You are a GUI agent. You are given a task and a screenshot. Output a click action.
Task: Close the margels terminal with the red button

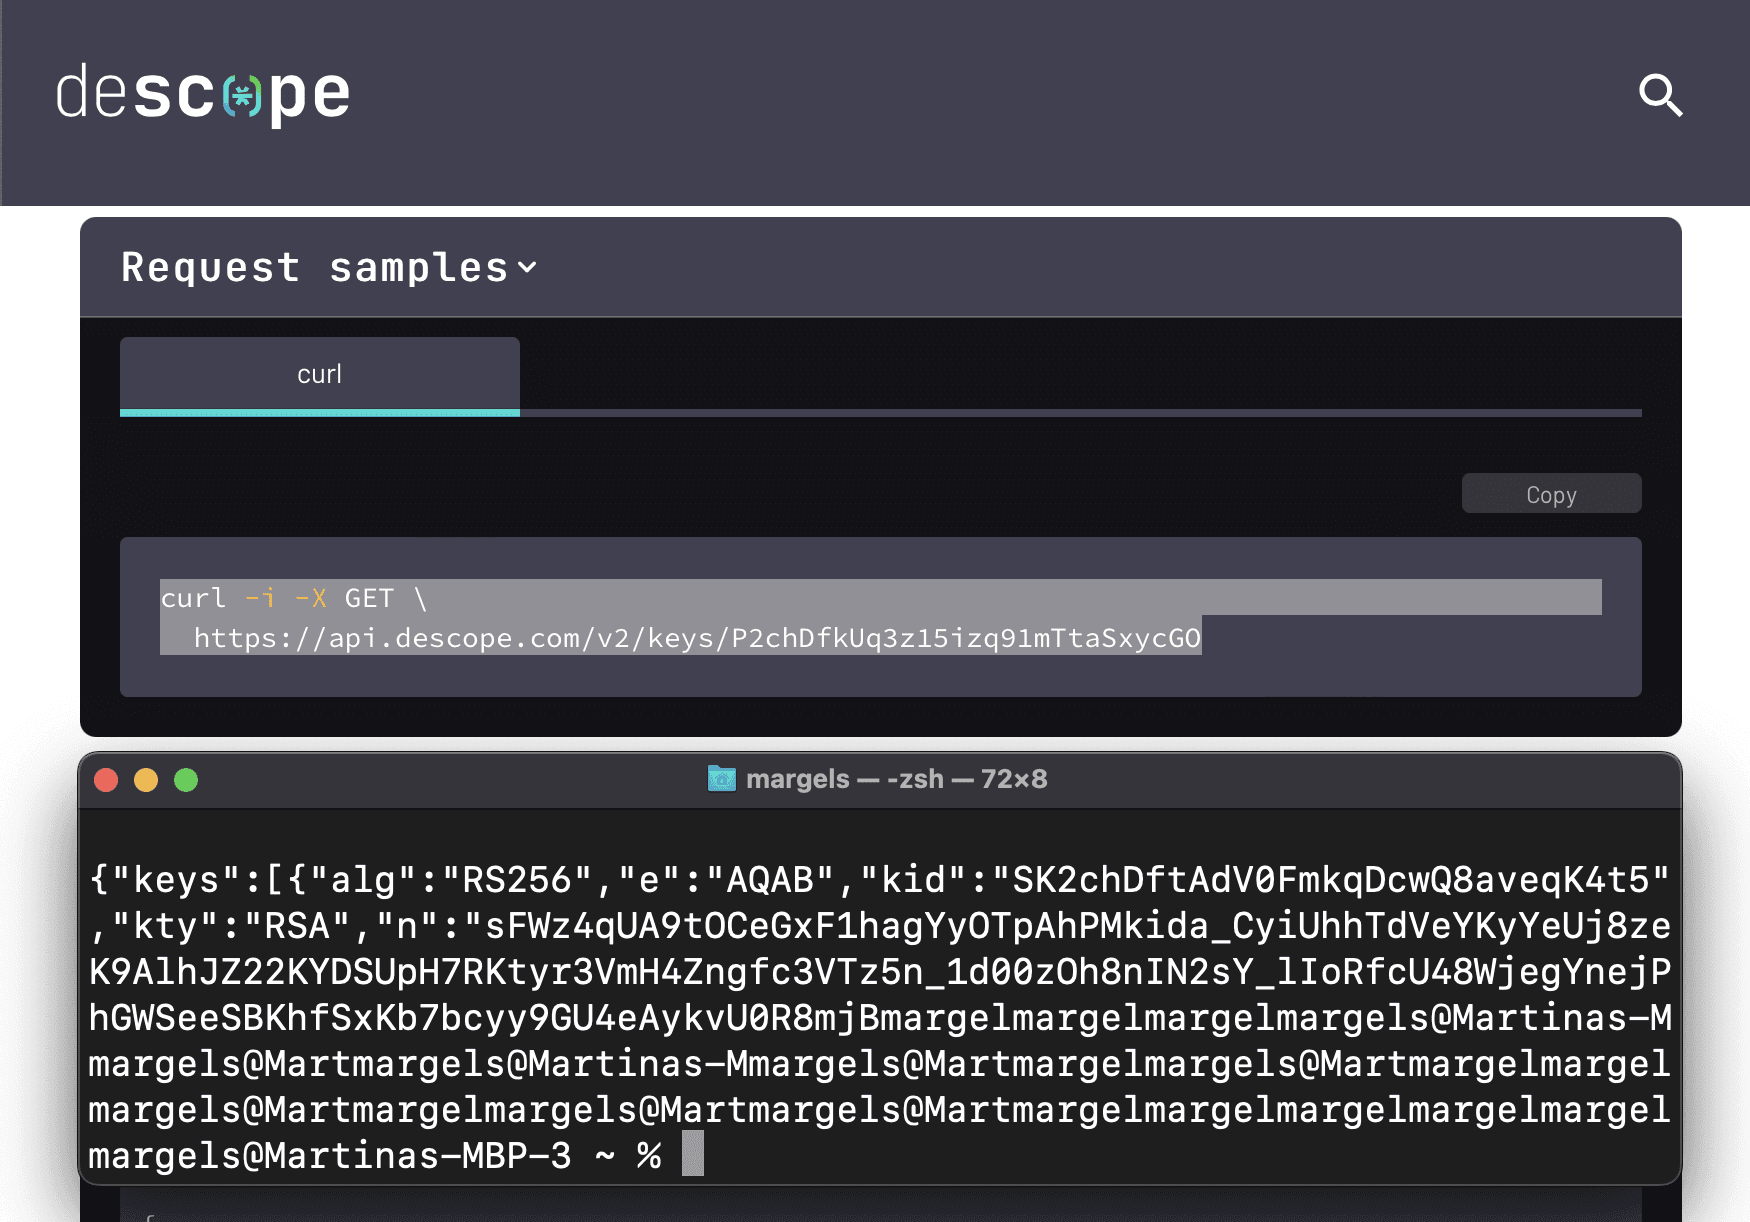106,780
